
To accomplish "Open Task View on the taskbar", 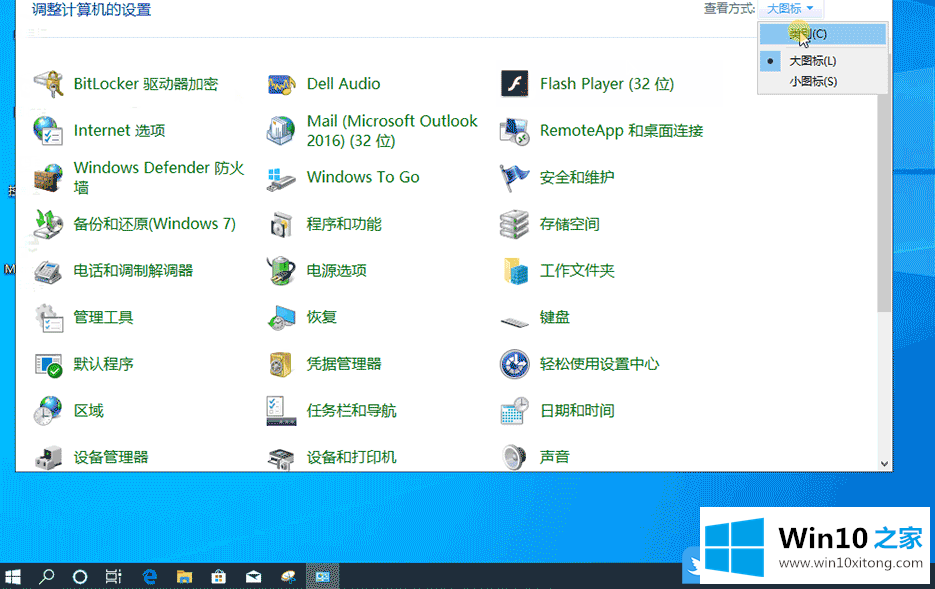I will click(113, 576).
